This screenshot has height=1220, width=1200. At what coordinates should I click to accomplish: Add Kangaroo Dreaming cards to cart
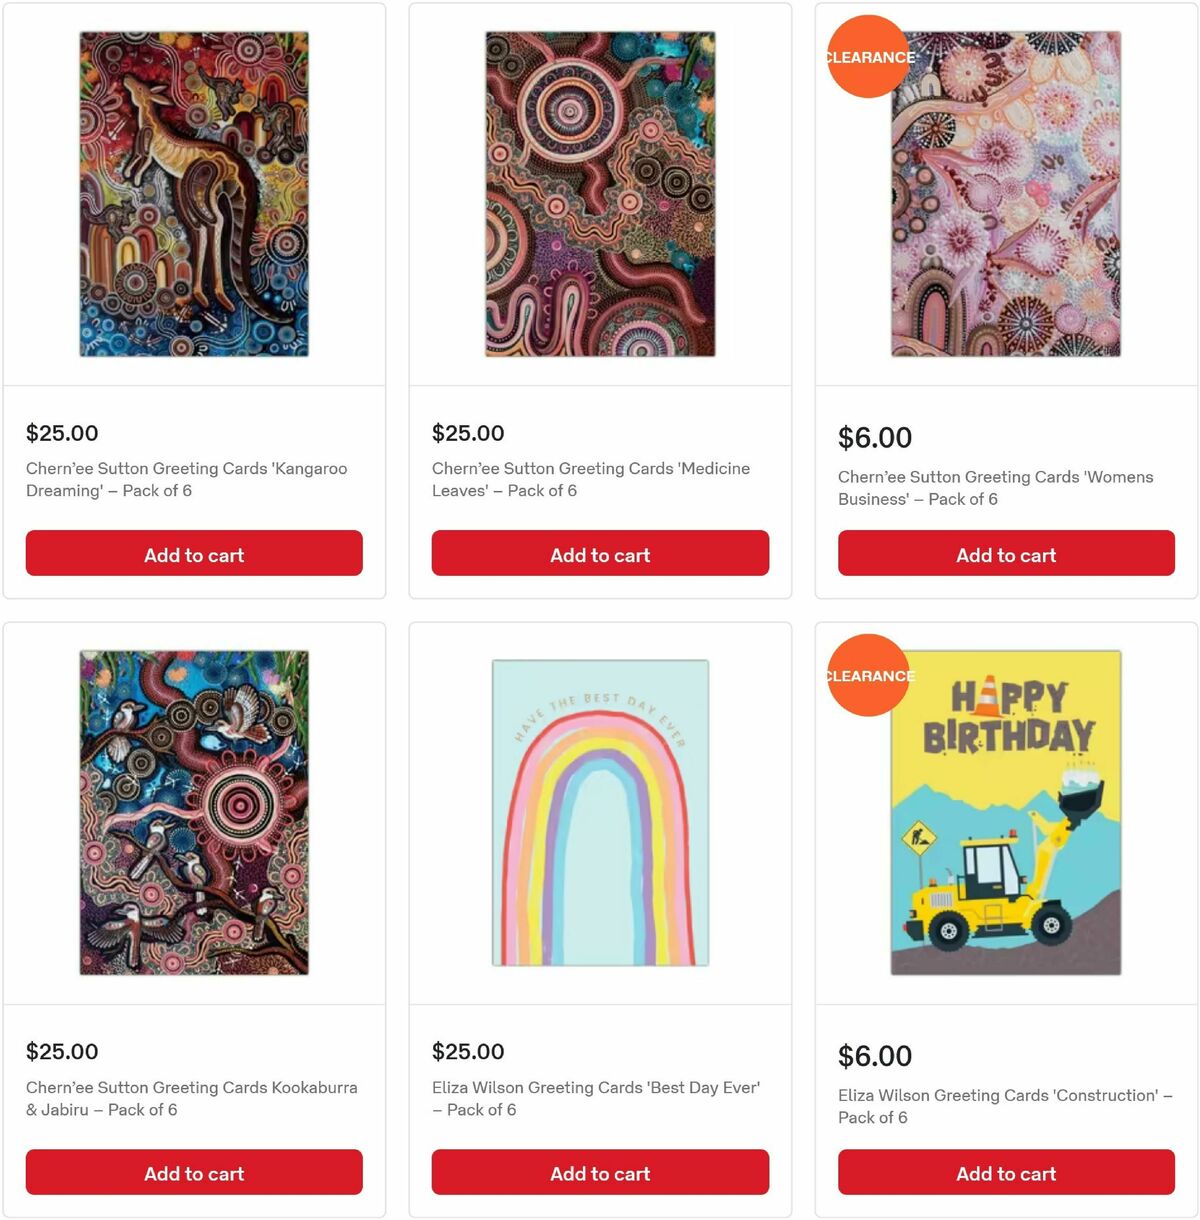click(194, 553)
